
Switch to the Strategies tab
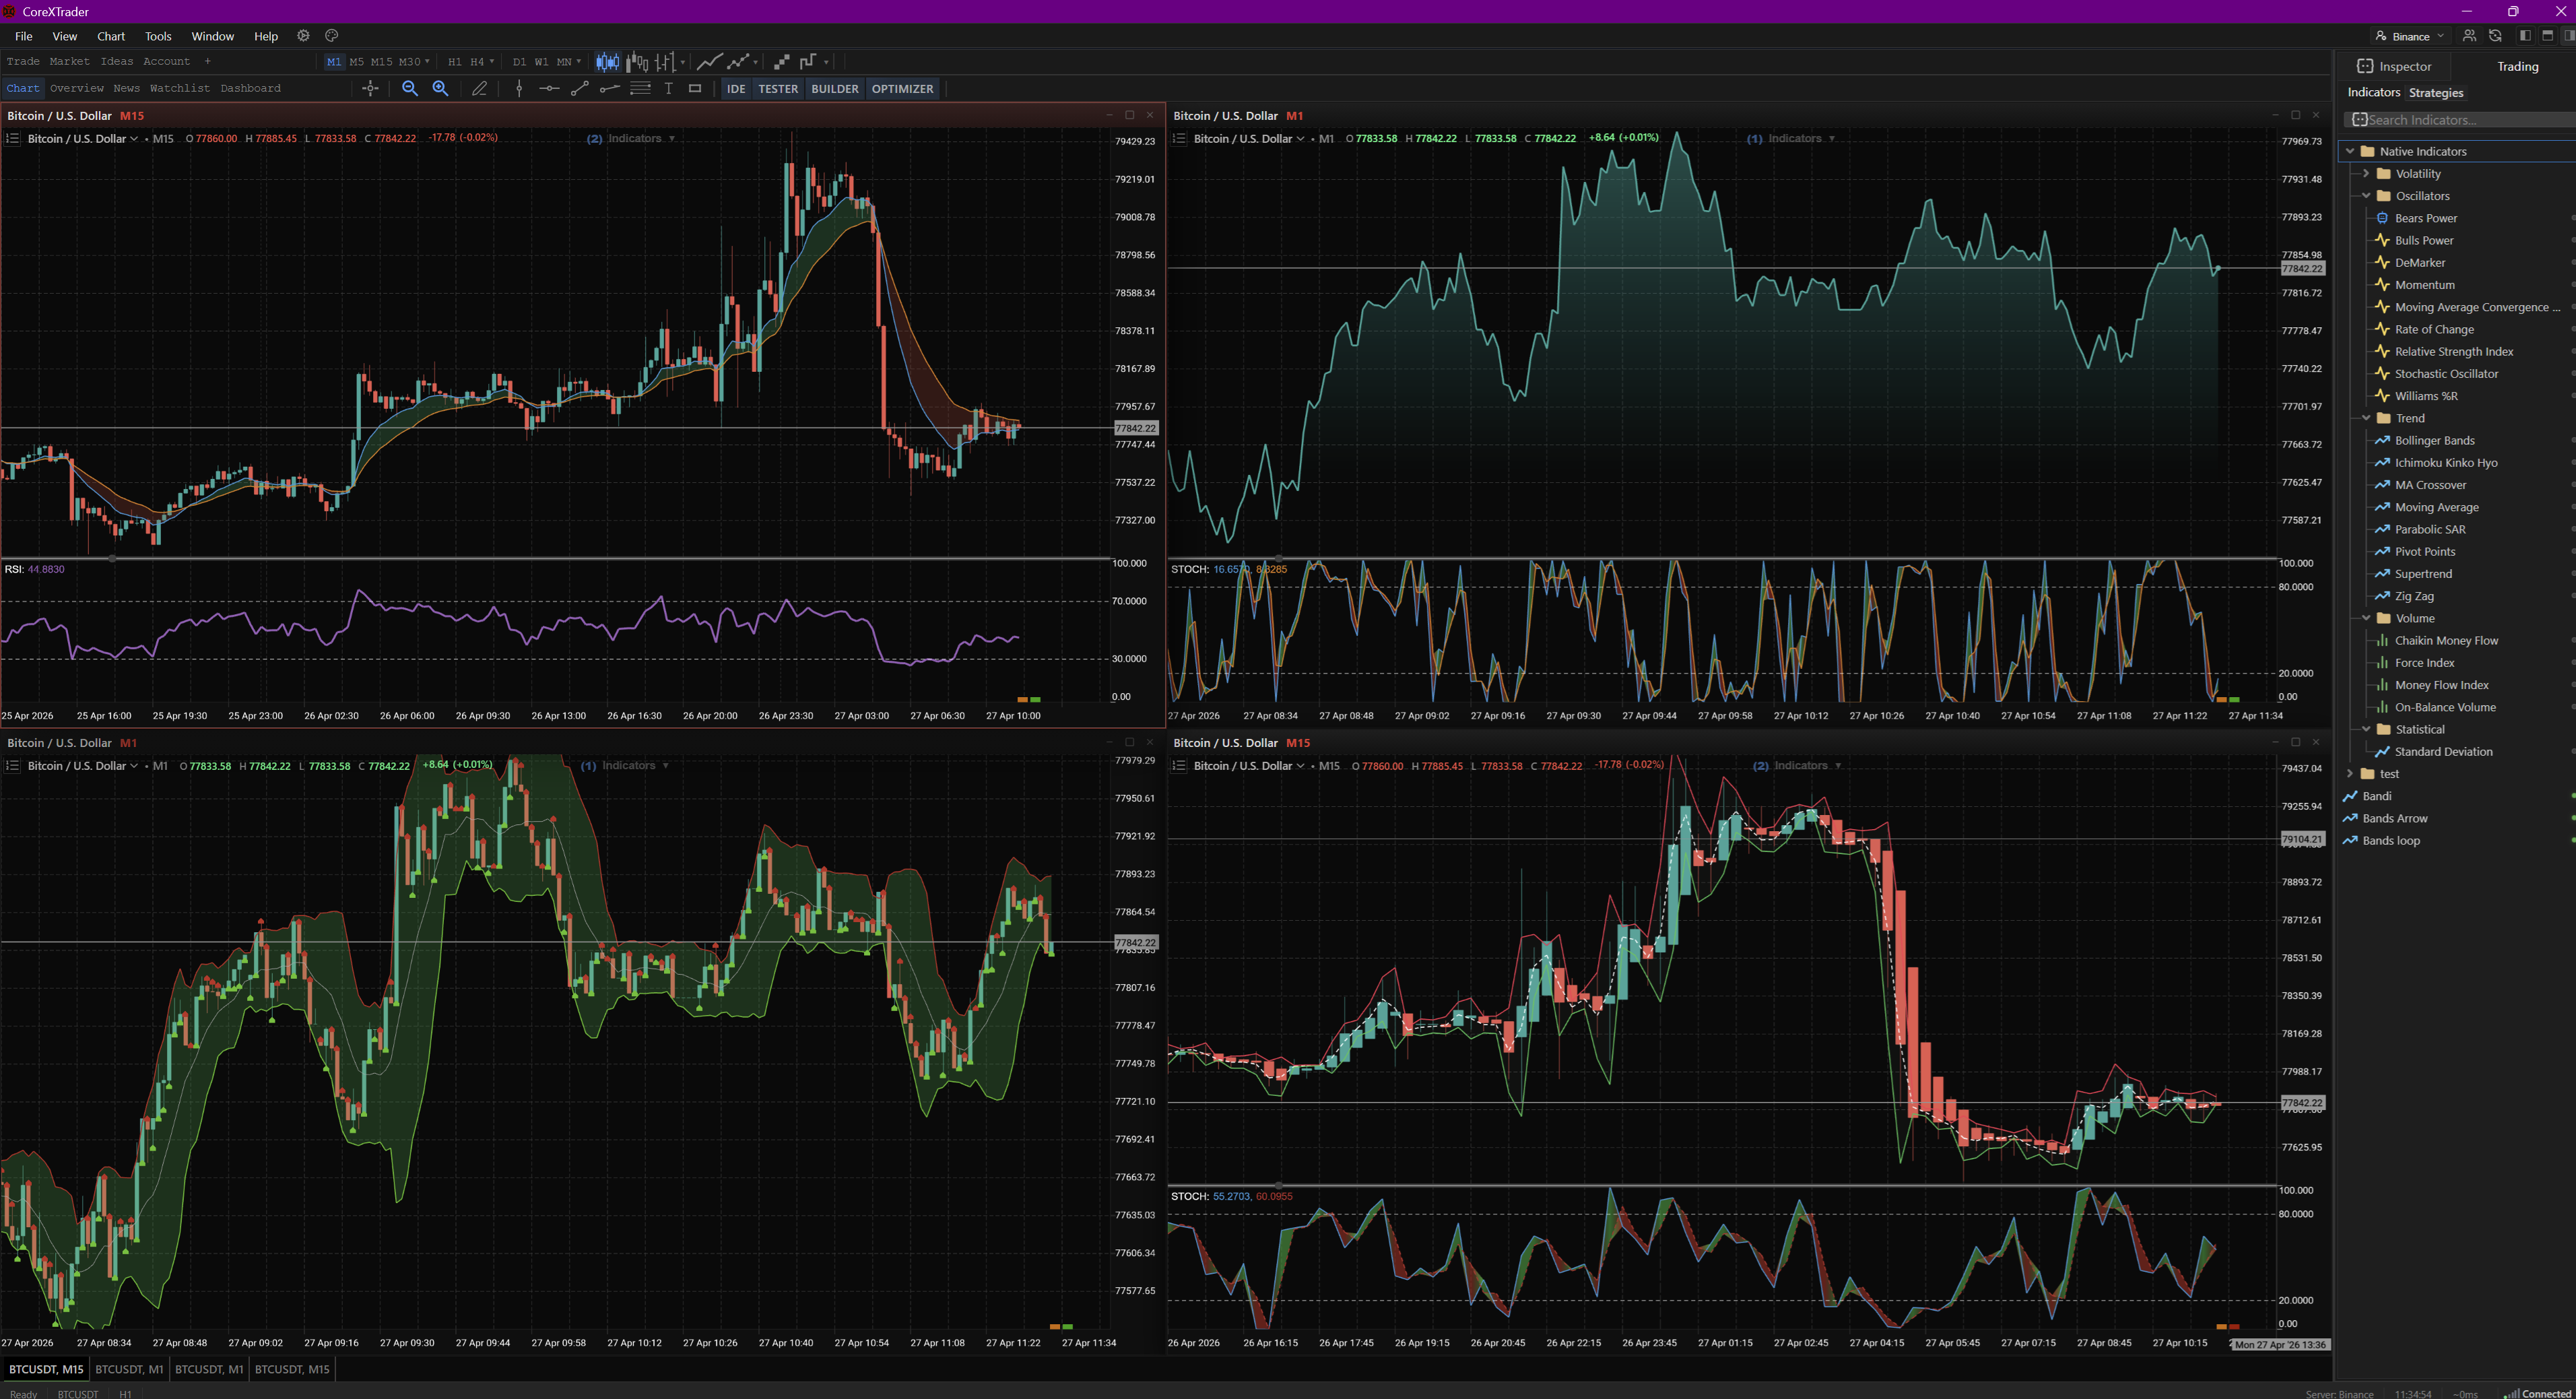[2436, 93]
